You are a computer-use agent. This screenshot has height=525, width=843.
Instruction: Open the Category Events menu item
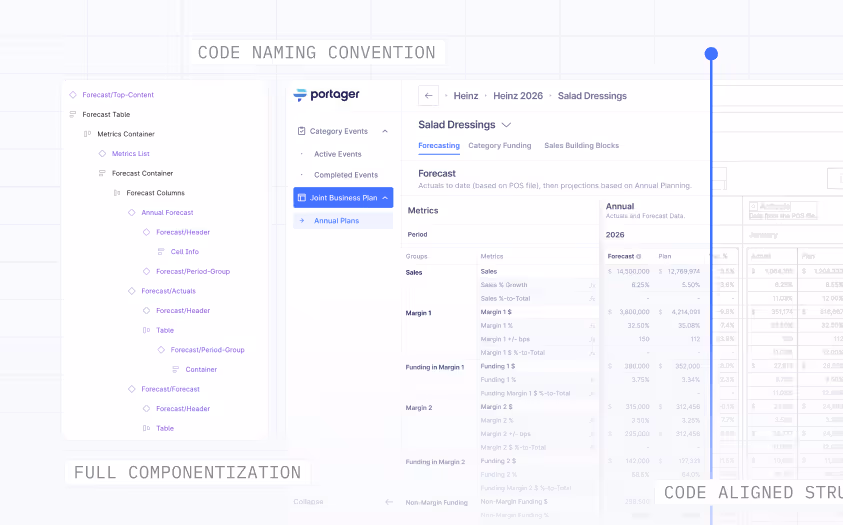(x=343, y=131)
